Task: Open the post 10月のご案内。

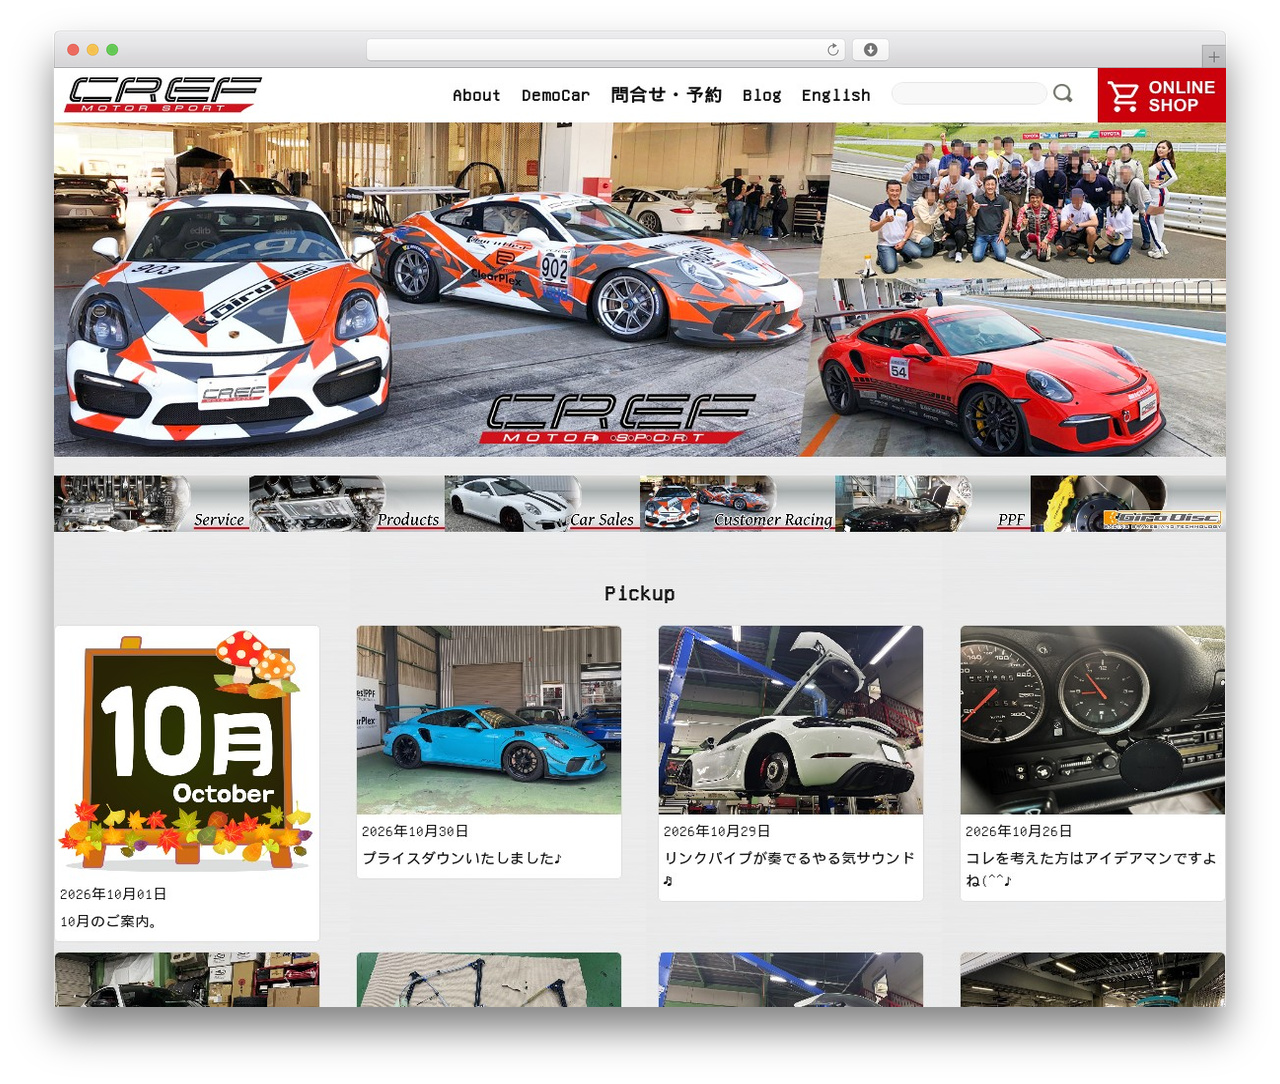Action: point(109,921)
